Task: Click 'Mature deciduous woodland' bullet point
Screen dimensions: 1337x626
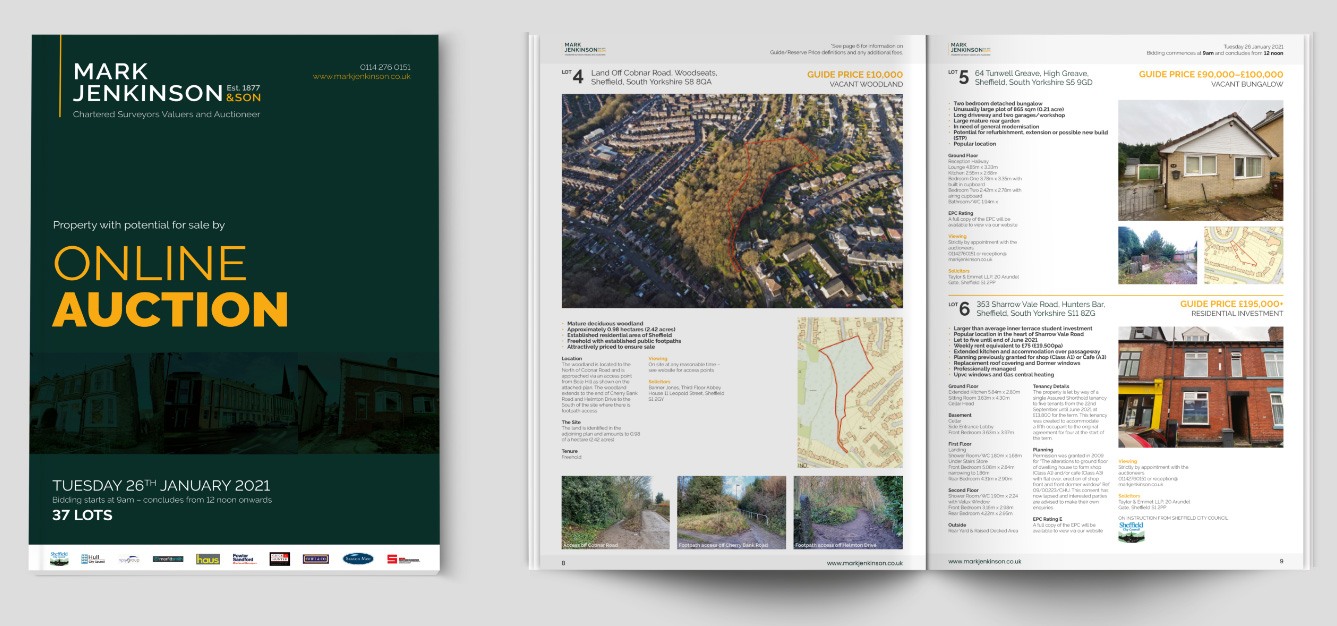Action: (605, 323)
